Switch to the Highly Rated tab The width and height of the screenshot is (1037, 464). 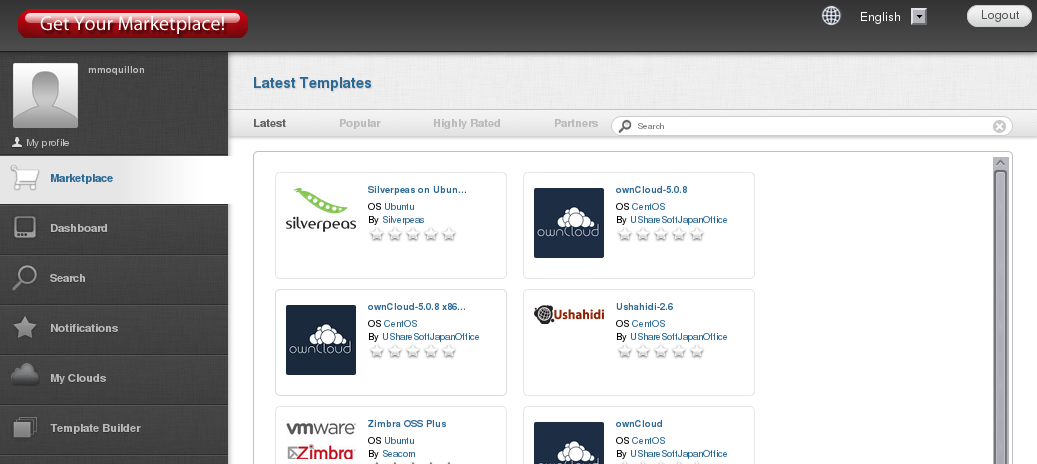click(466, 124)
